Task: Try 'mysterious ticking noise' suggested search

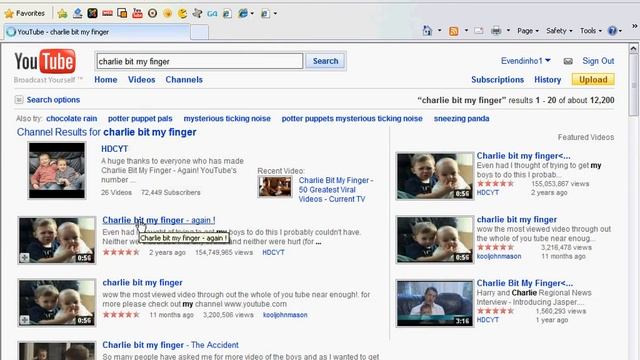Action: pos(227,118)
